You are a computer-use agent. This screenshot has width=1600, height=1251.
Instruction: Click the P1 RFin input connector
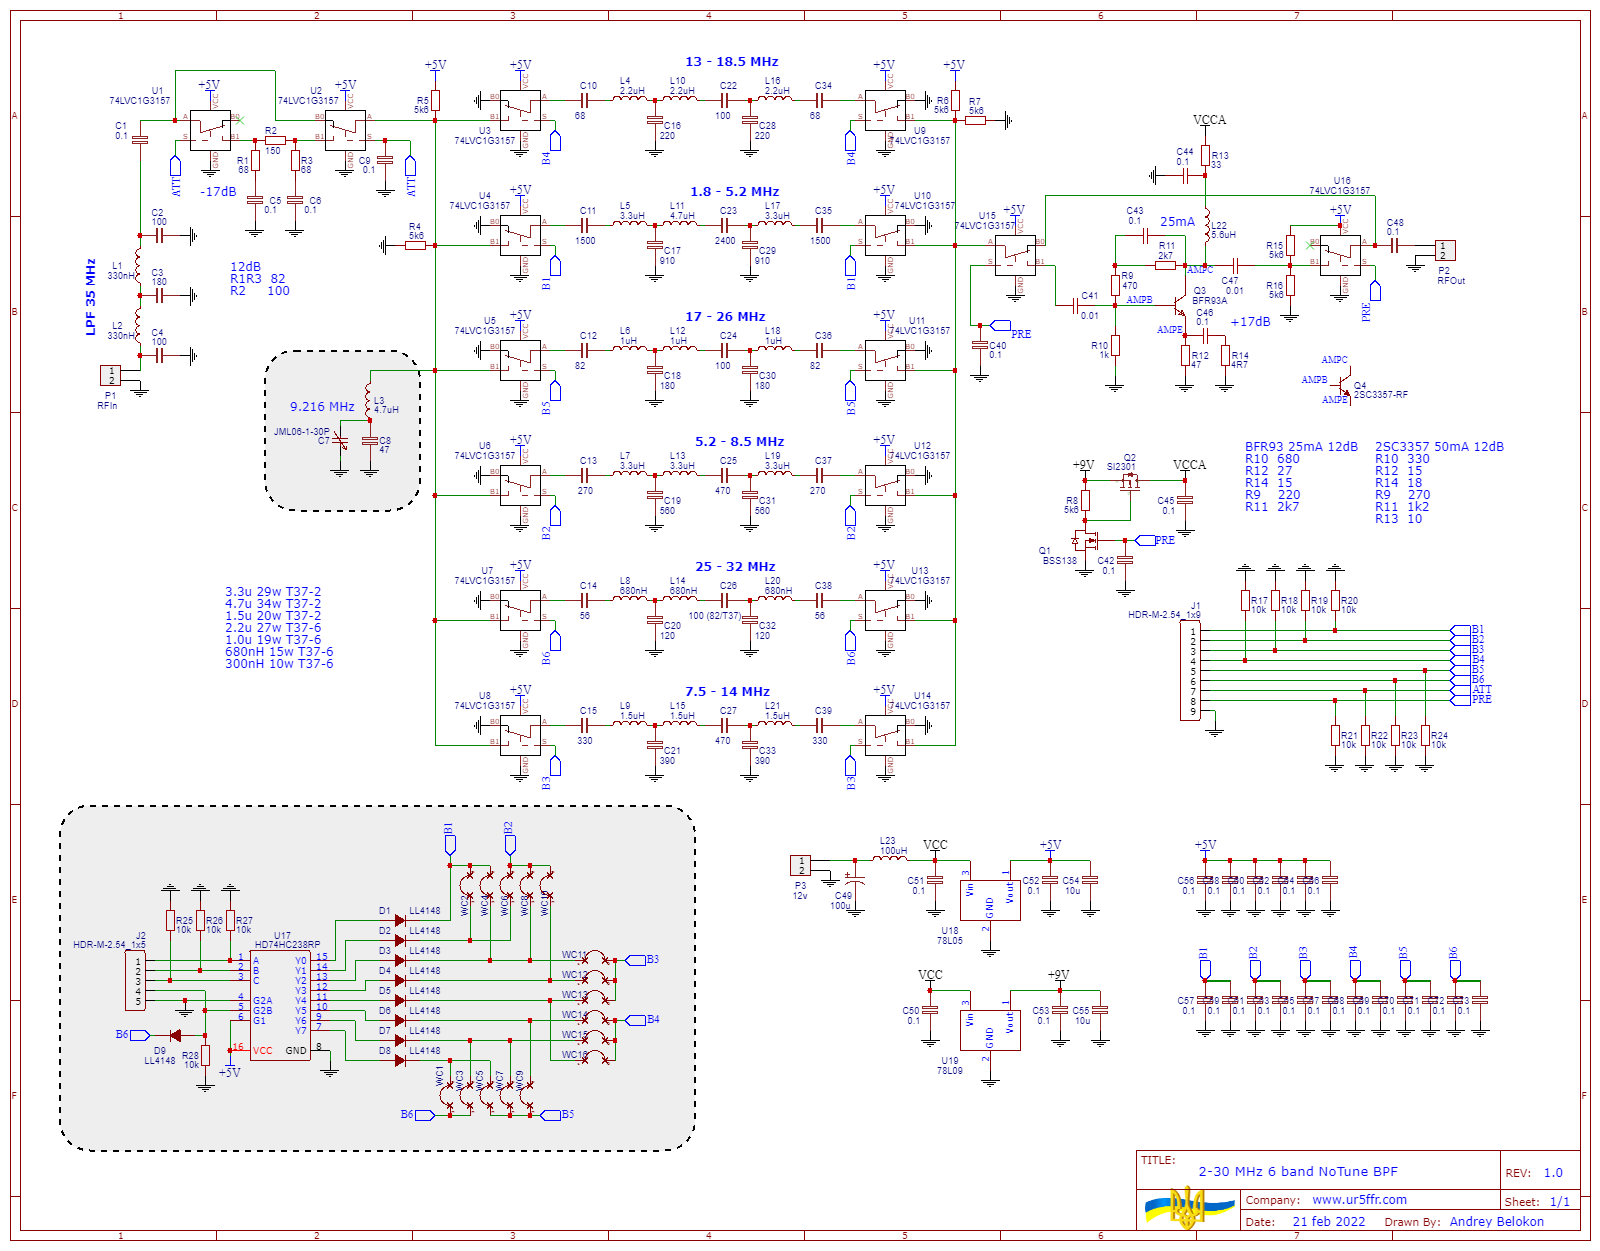110,375
